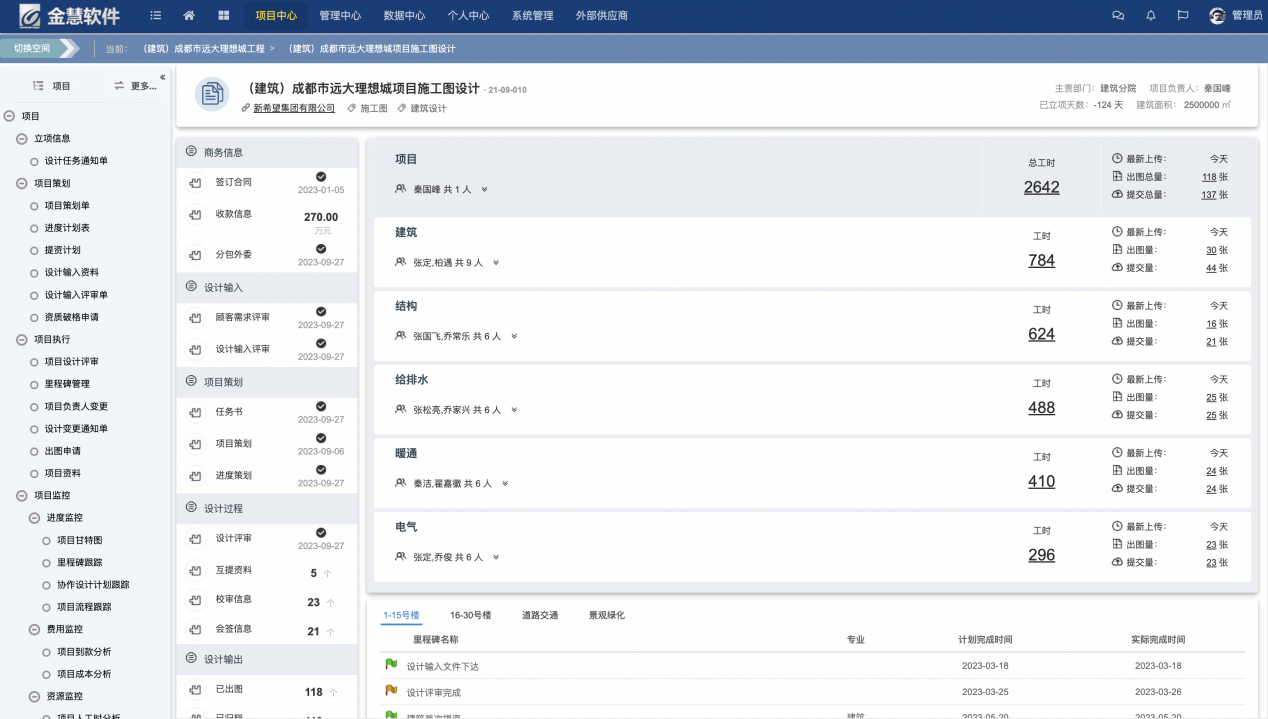Switch to the 16-30号楼 tab

tap(470, 615)
